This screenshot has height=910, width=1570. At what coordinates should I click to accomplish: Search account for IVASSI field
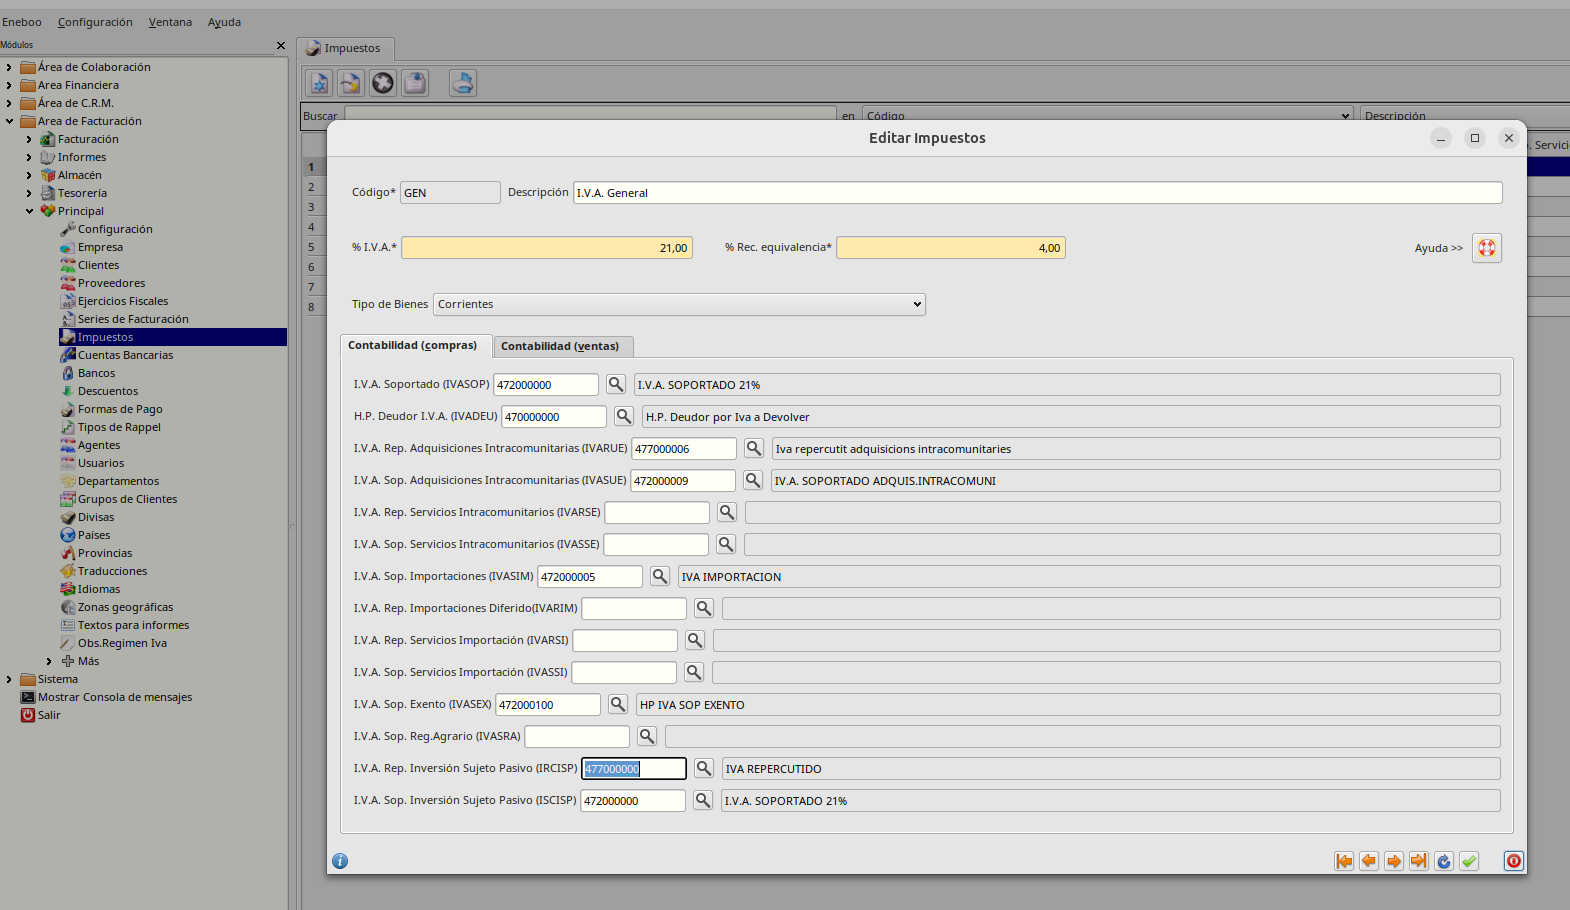tap(694, 672)
